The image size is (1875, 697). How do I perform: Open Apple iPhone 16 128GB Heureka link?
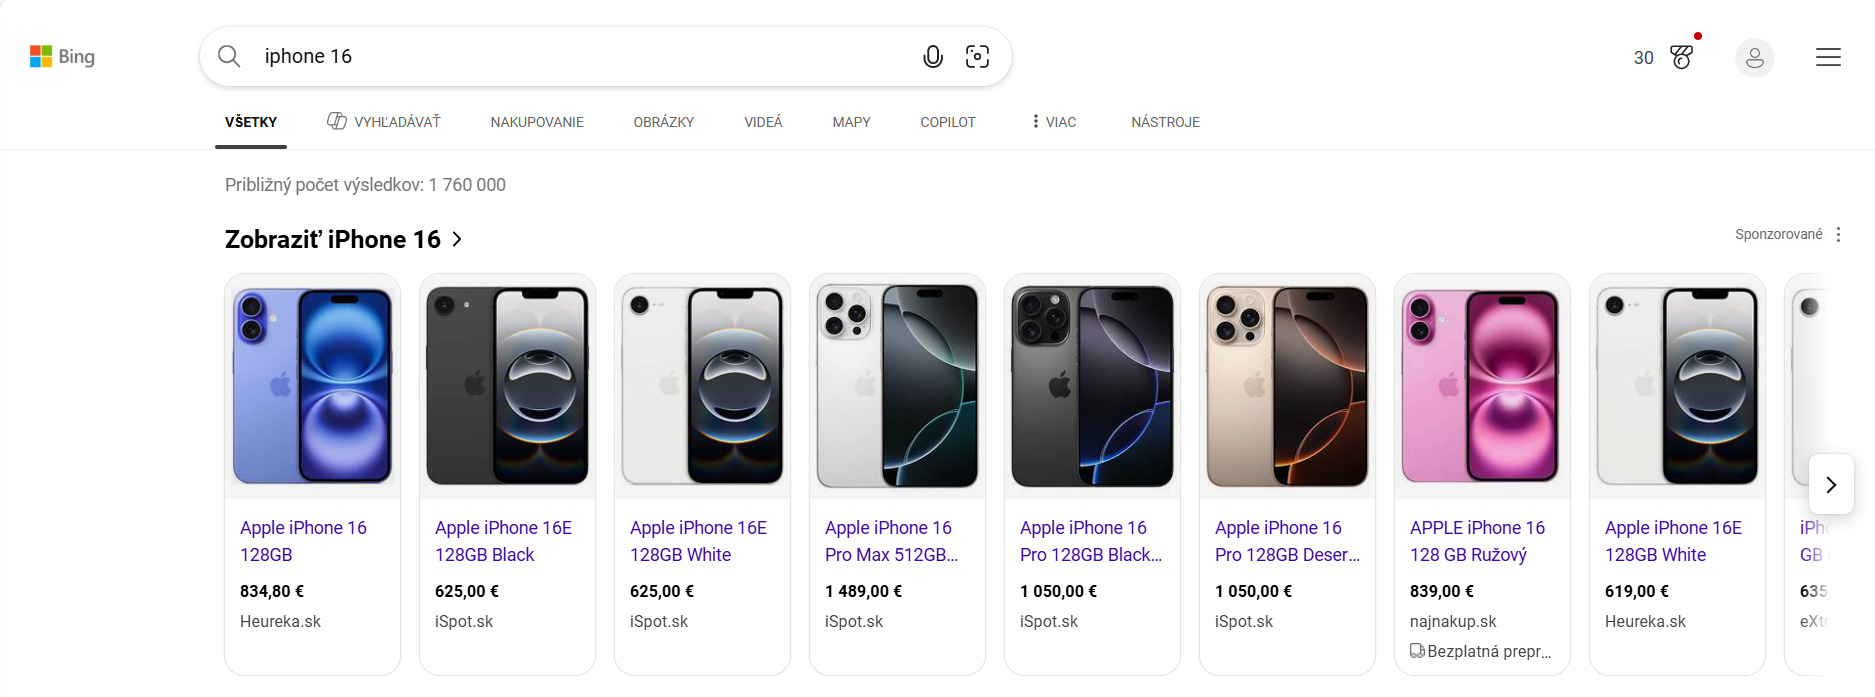[x=303, y=540]
